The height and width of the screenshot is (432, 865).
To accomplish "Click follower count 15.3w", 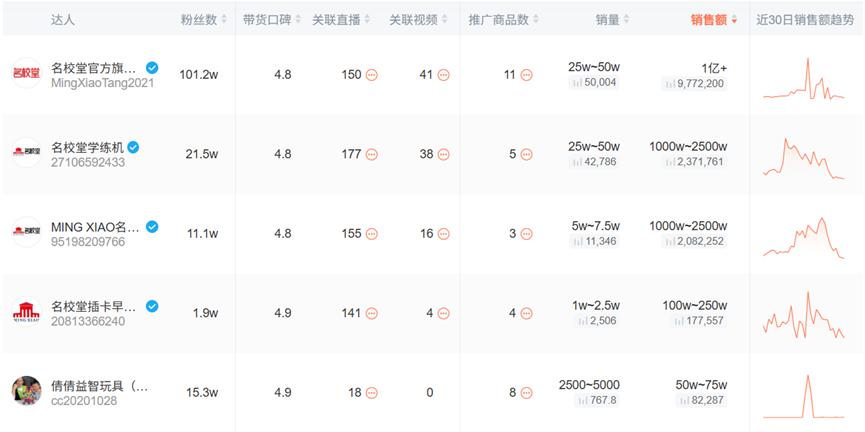I will (x=202, y=393).
